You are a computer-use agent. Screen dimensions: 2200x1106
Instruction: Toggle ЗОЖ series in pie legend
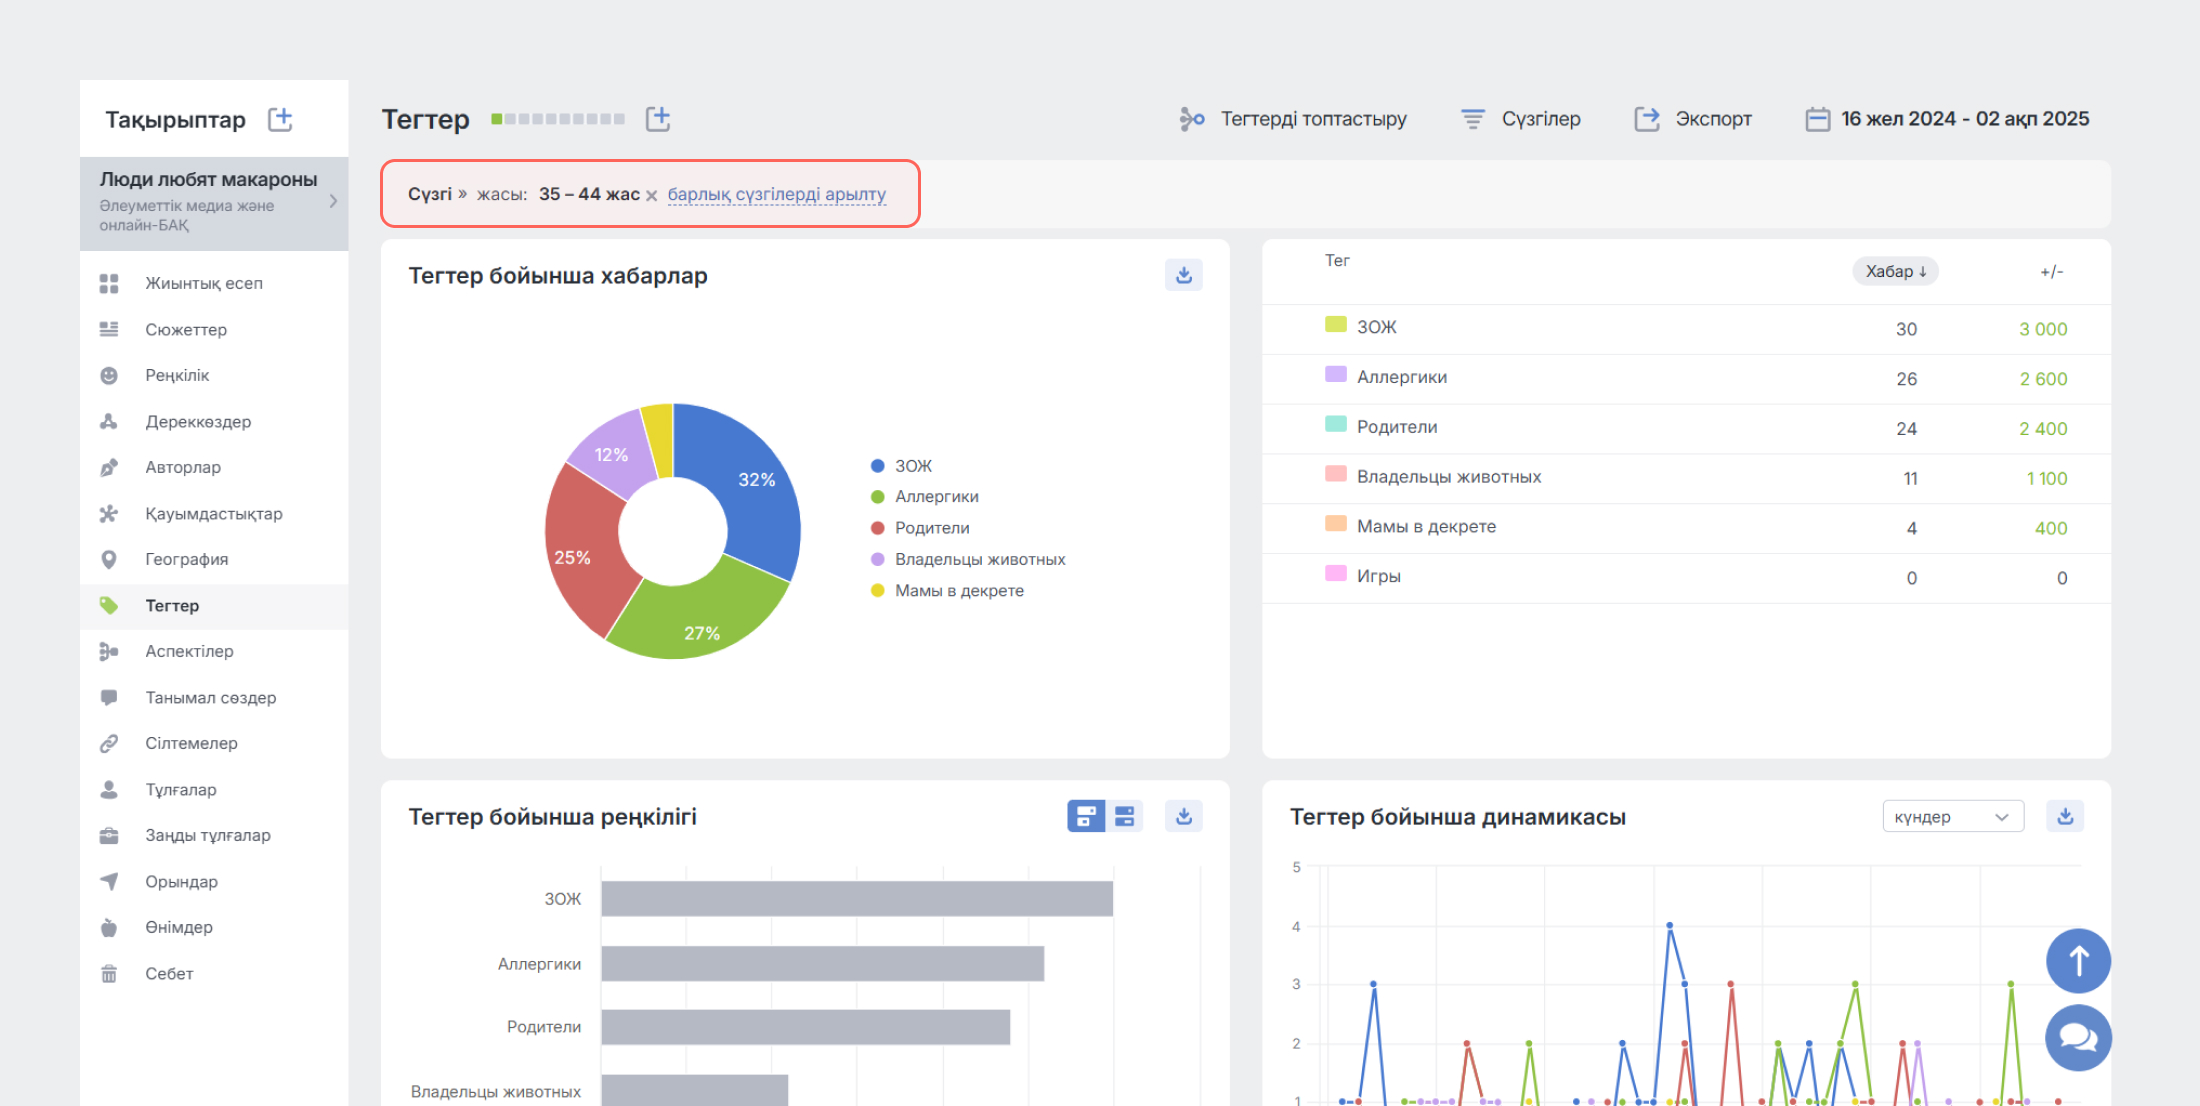pyautogui.click(x=902, y=466)
